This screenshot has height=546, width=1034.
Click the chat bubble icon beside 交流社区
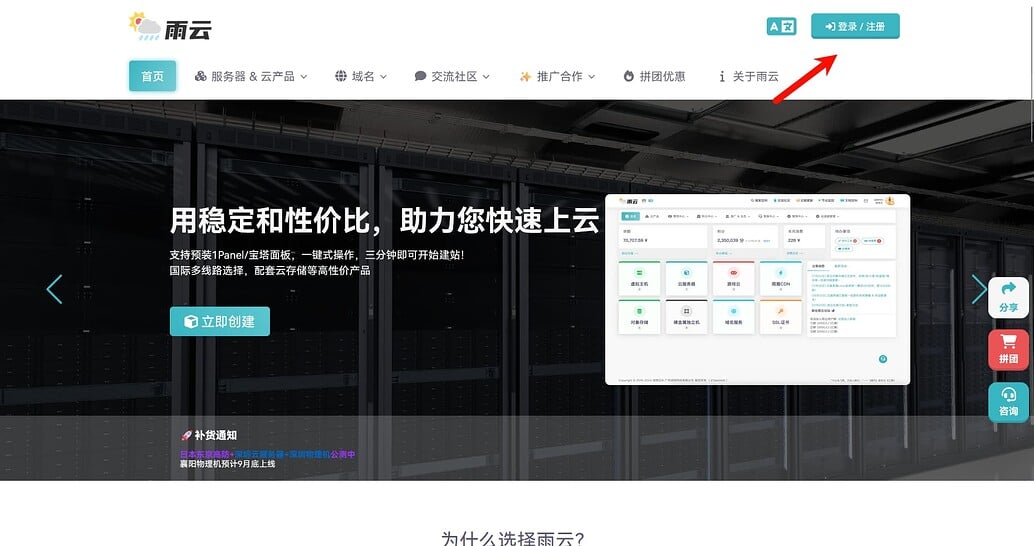[420, 76]
